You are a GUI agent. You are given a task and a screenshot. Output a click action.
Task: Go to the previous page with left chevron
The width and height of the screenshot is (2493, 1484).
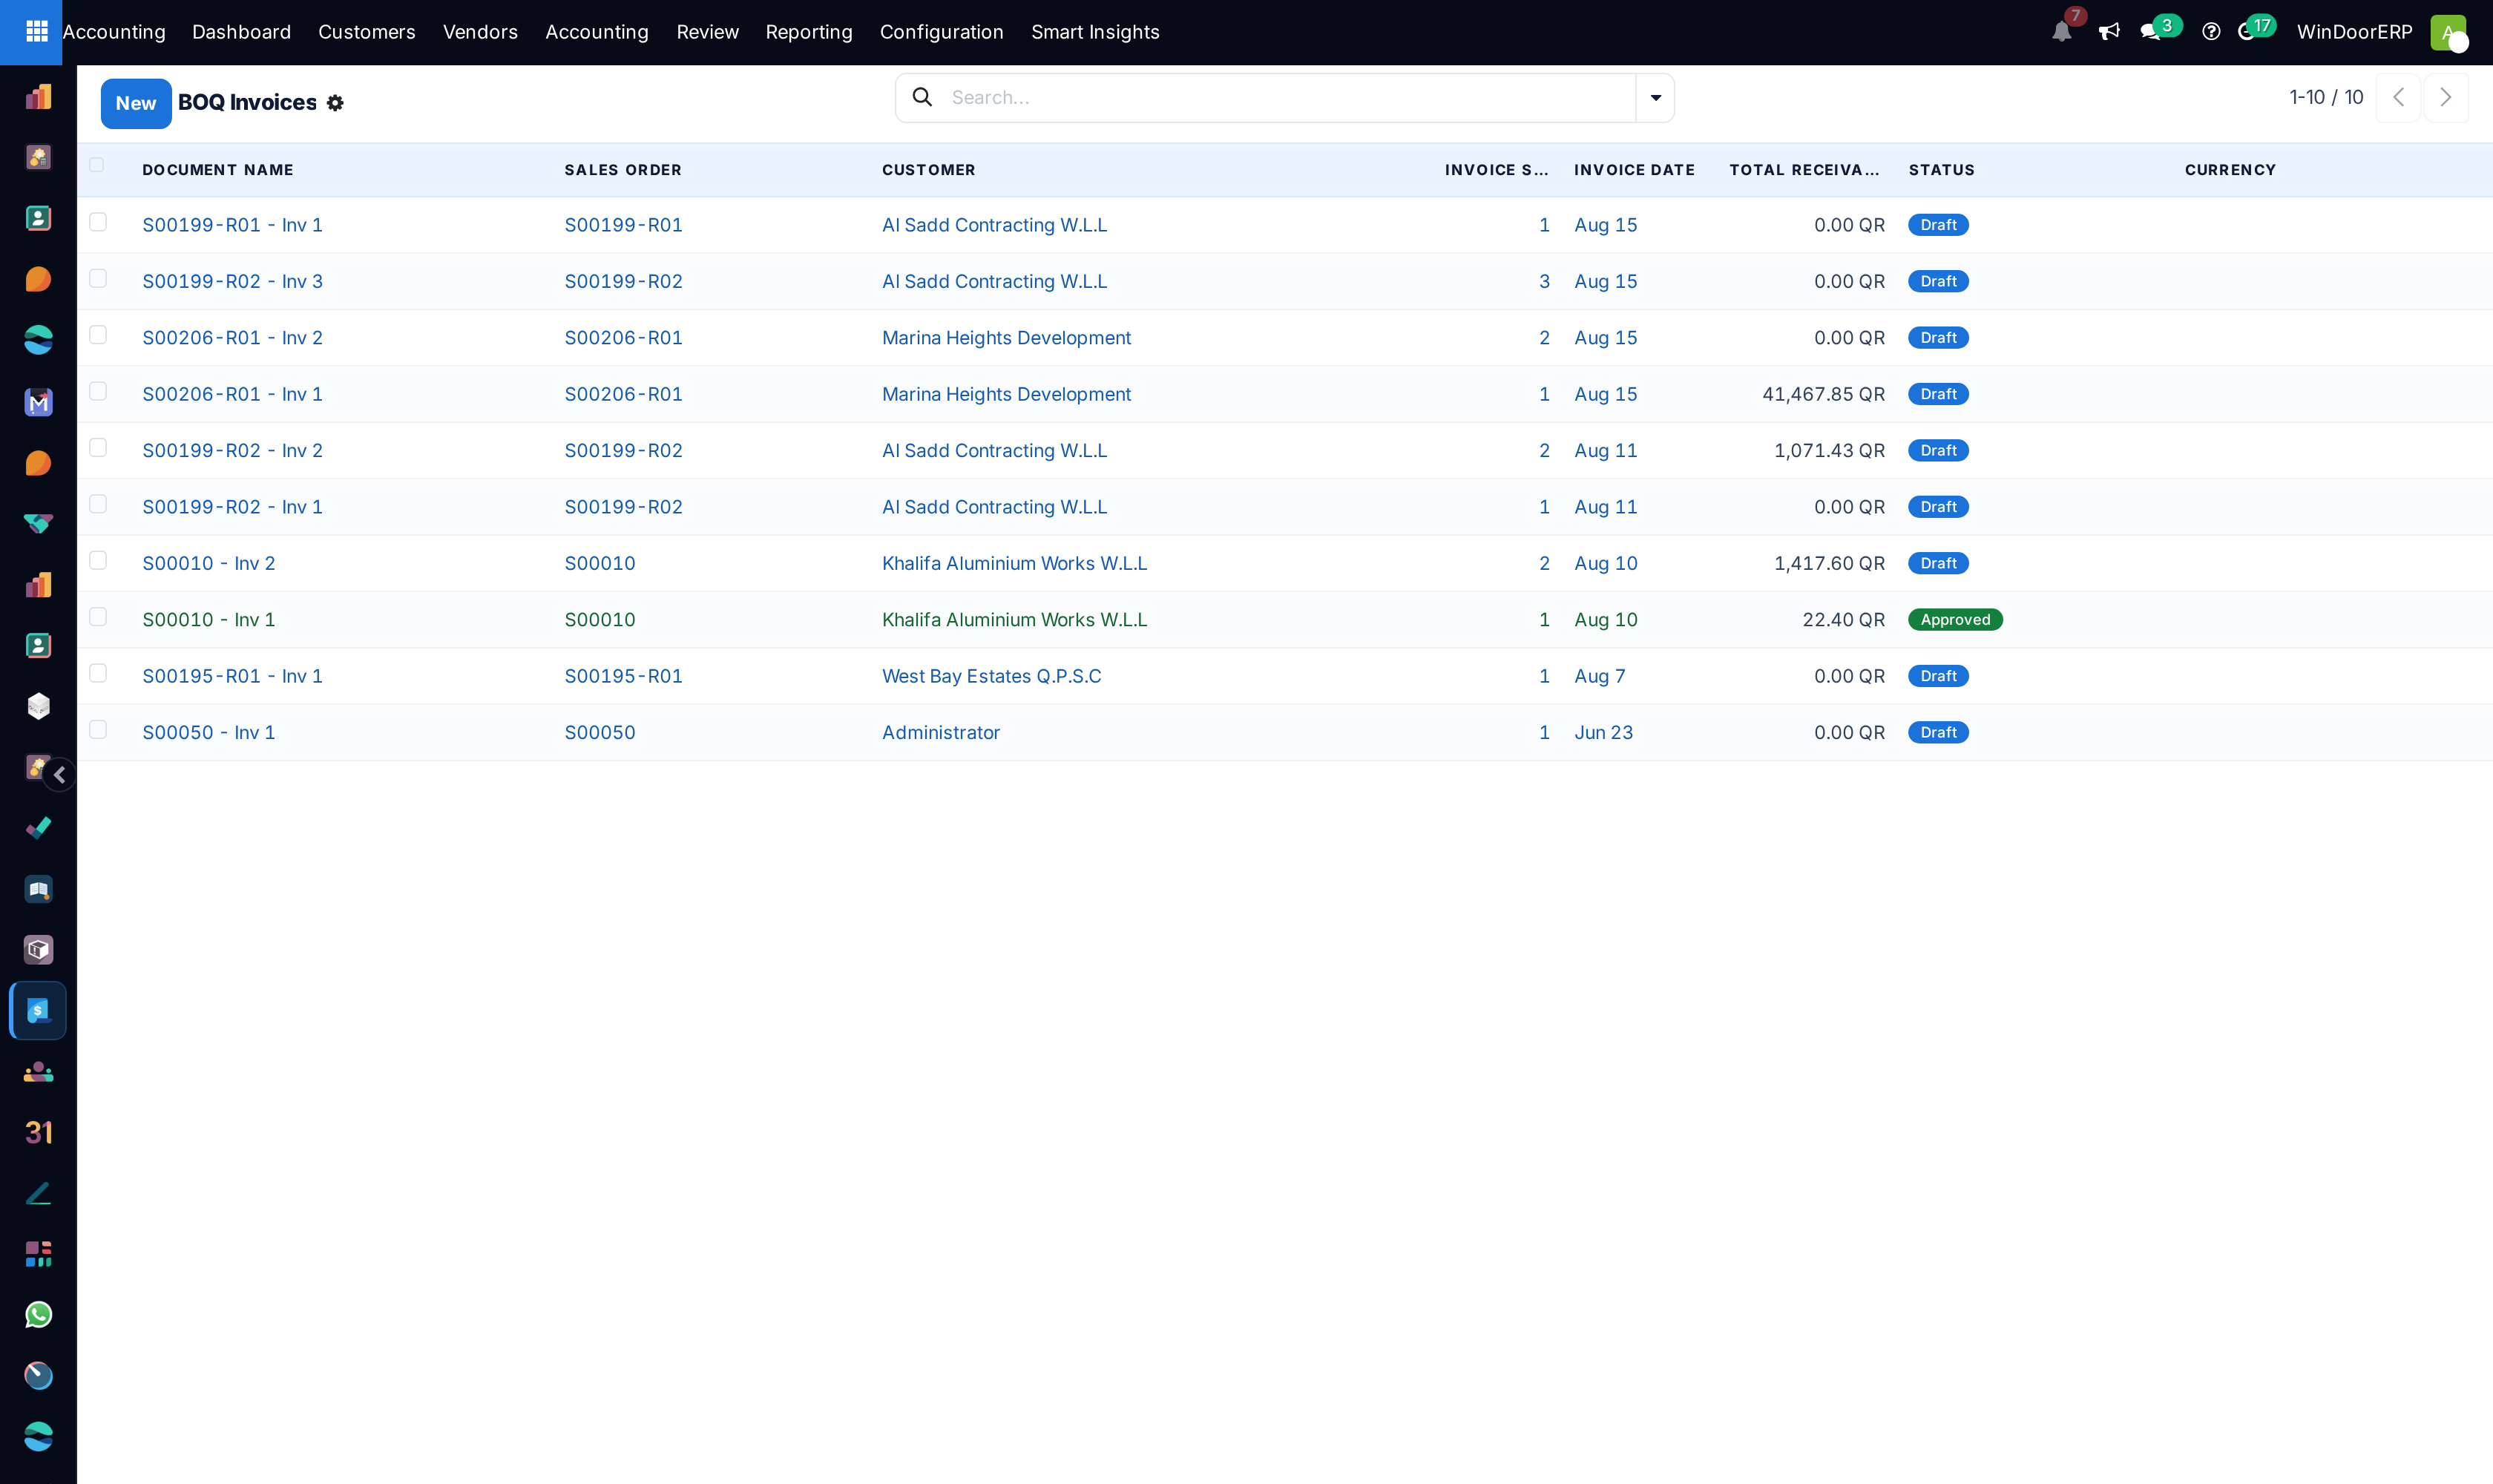click(2398, 97)
